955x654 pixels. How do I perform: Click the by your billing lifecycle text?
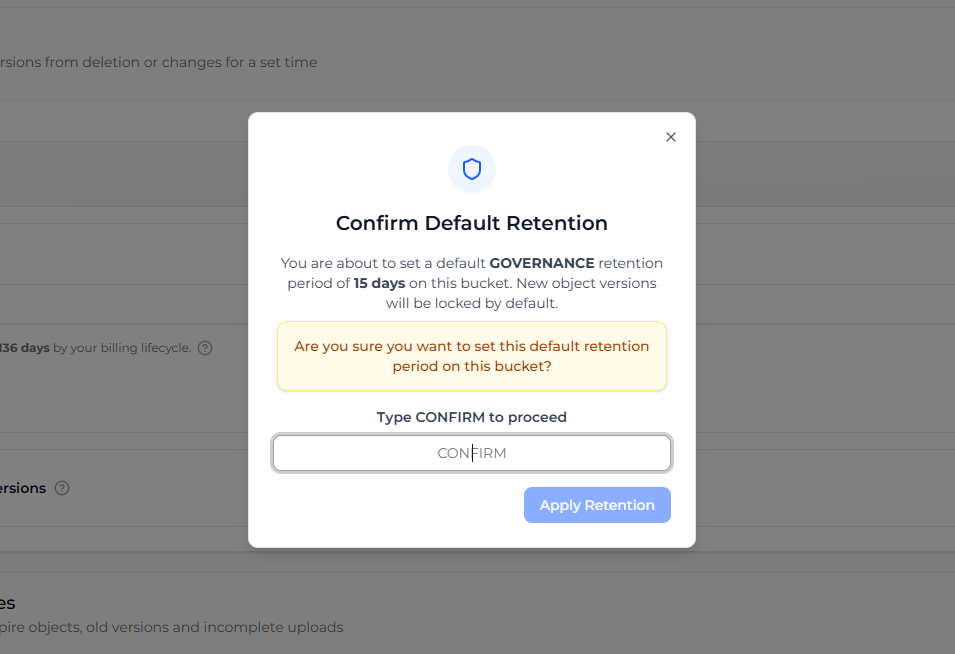tap(122, 348)
